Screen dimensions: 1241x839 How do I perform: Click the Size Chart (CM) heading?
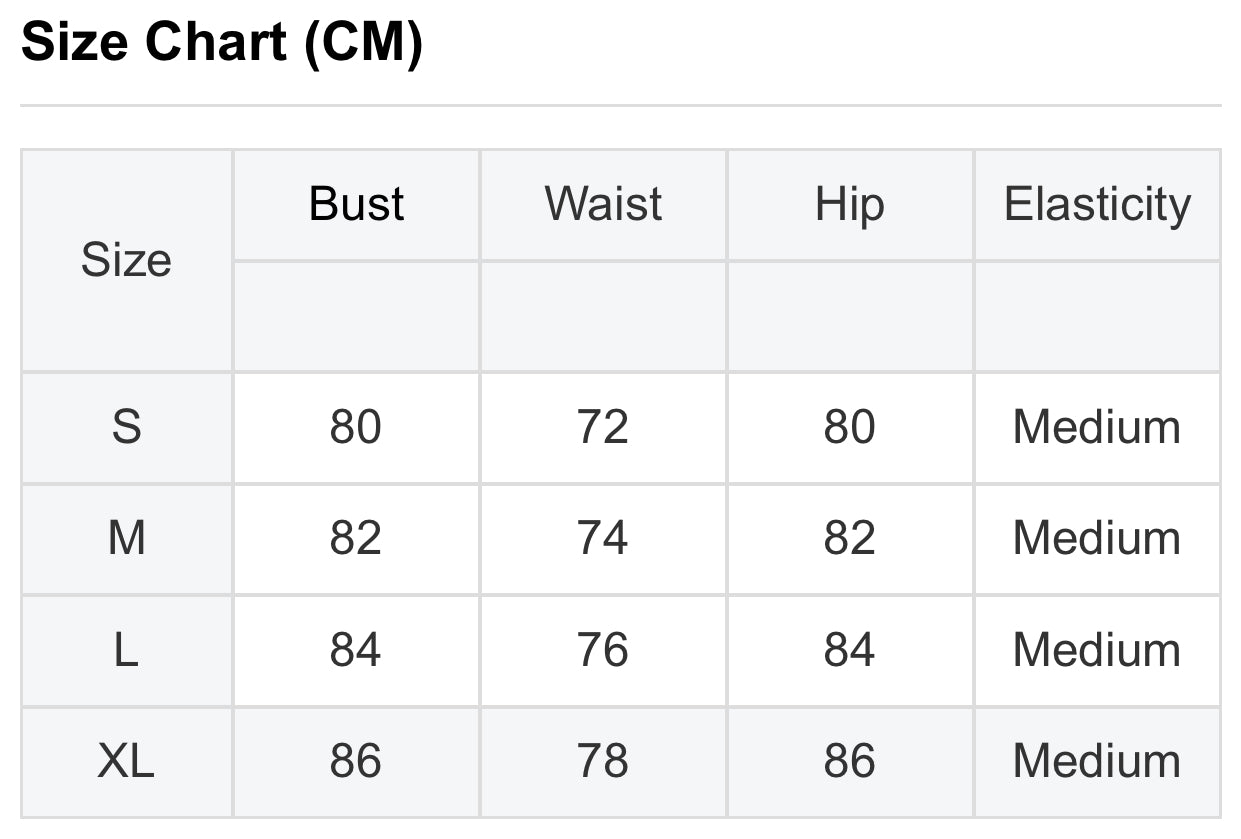221,43
